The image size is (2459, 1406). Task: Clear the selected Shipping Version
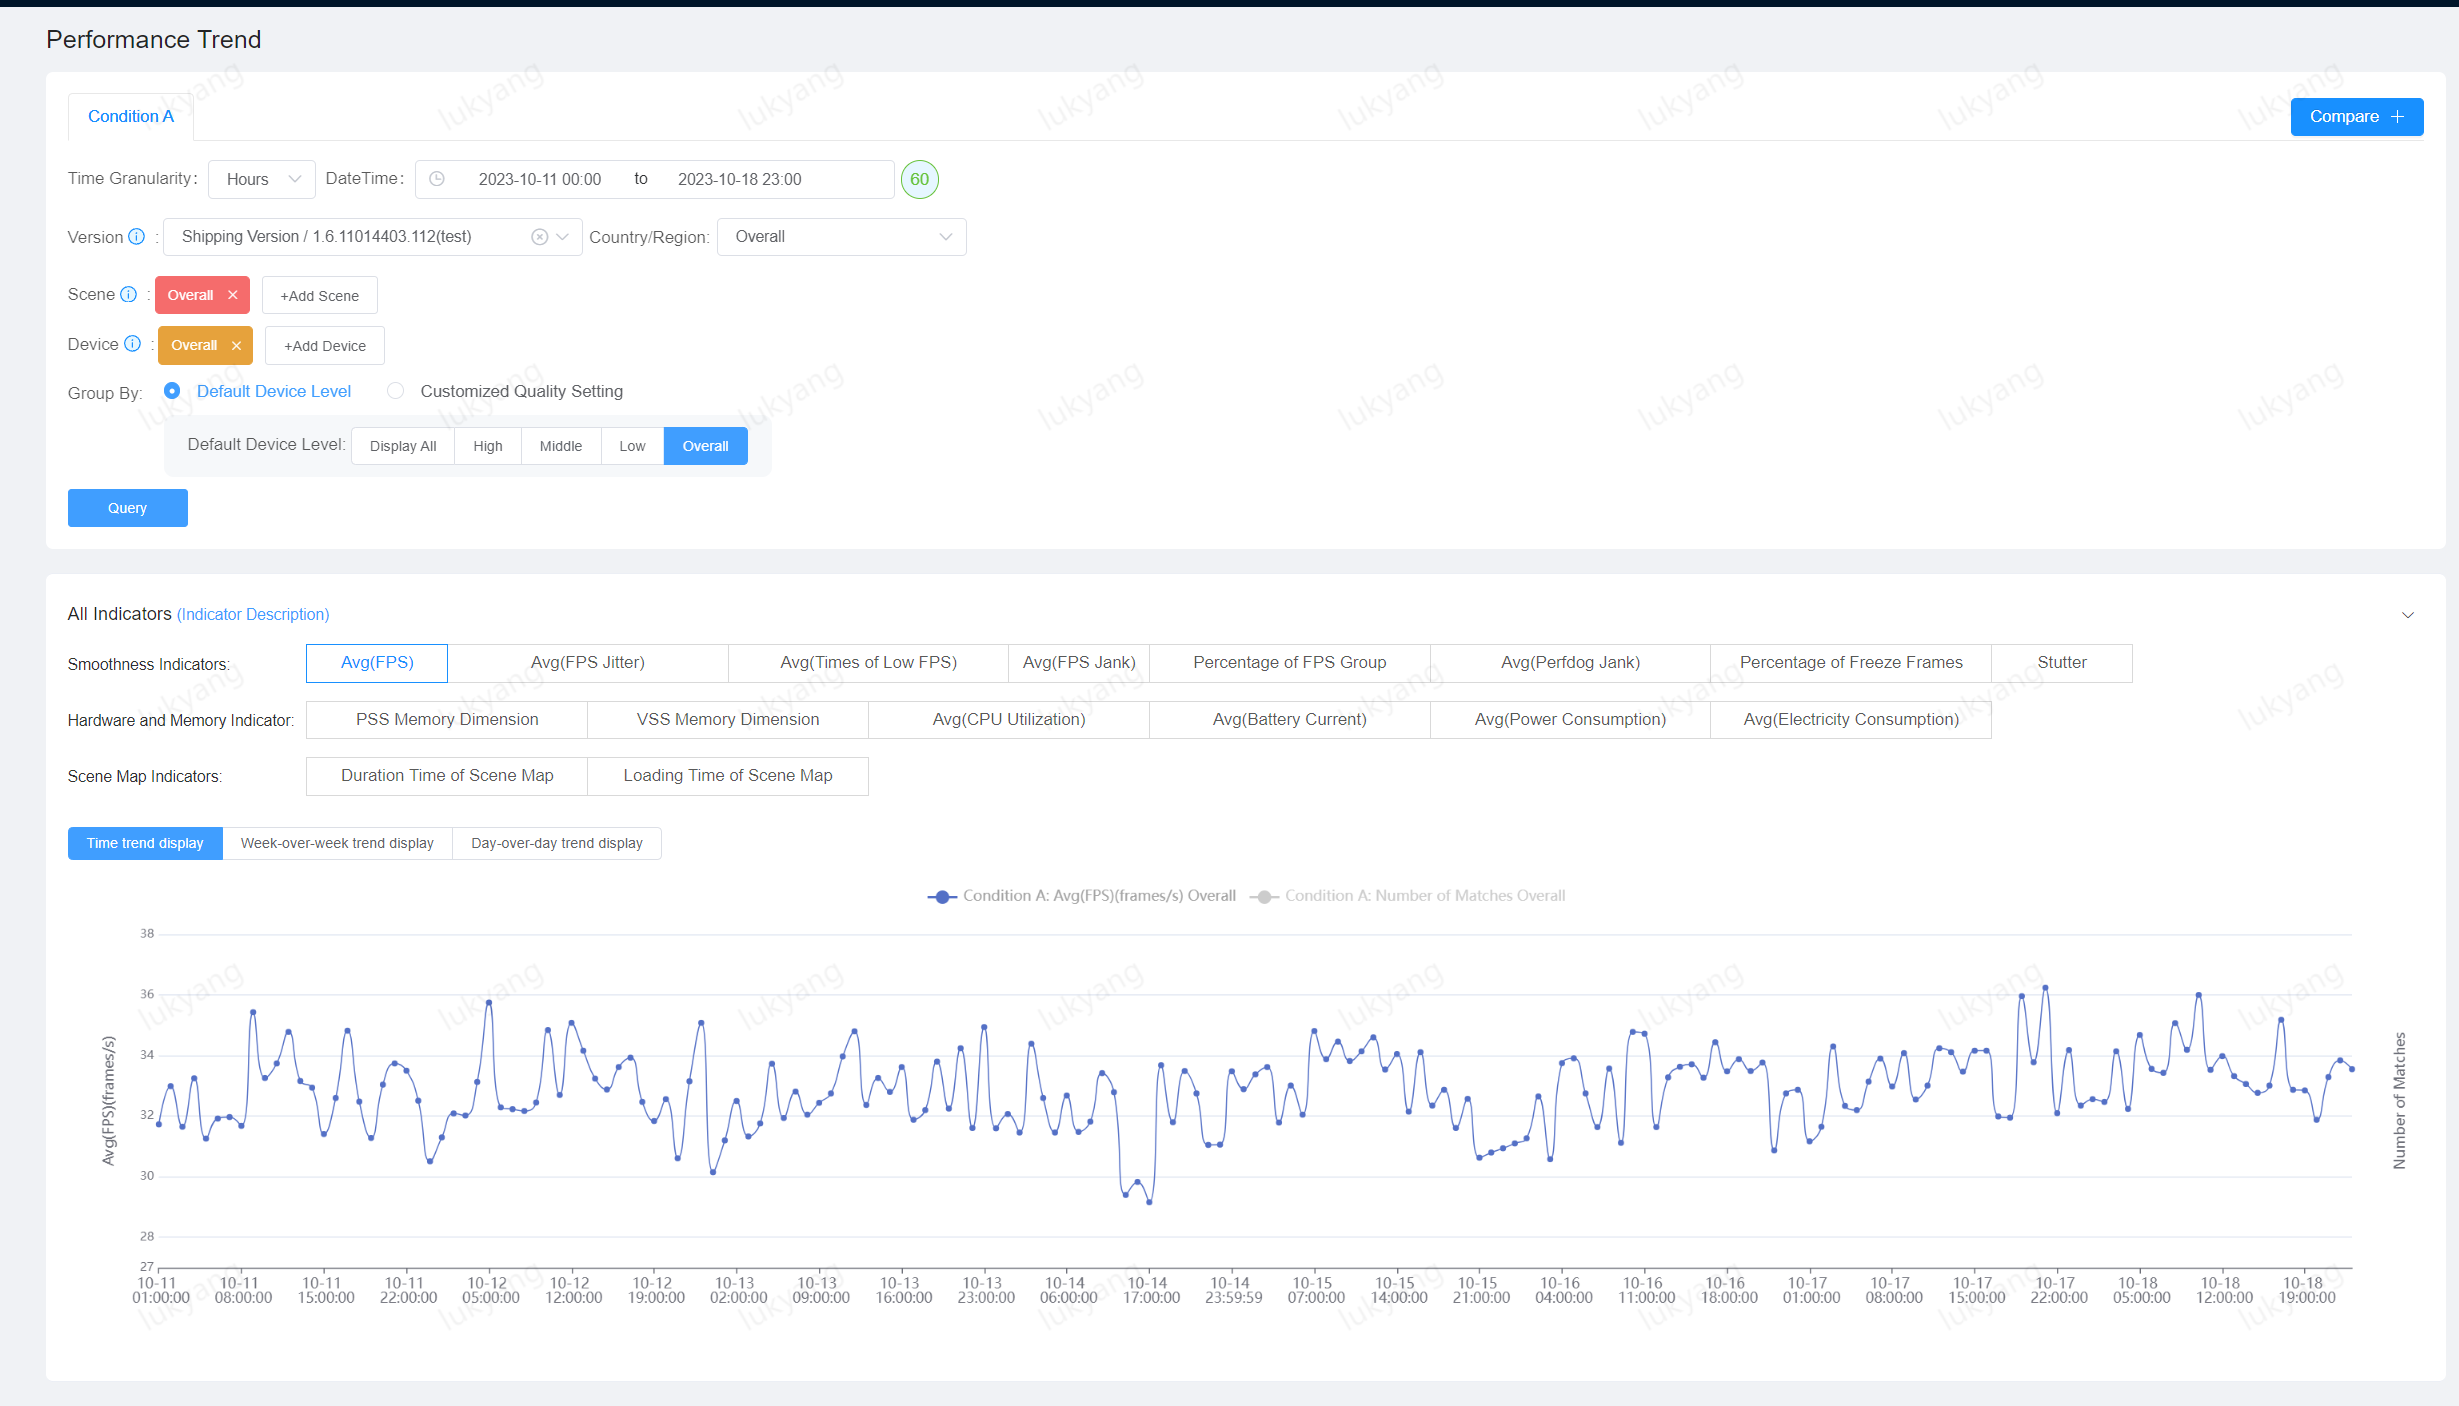click(539, 237)
